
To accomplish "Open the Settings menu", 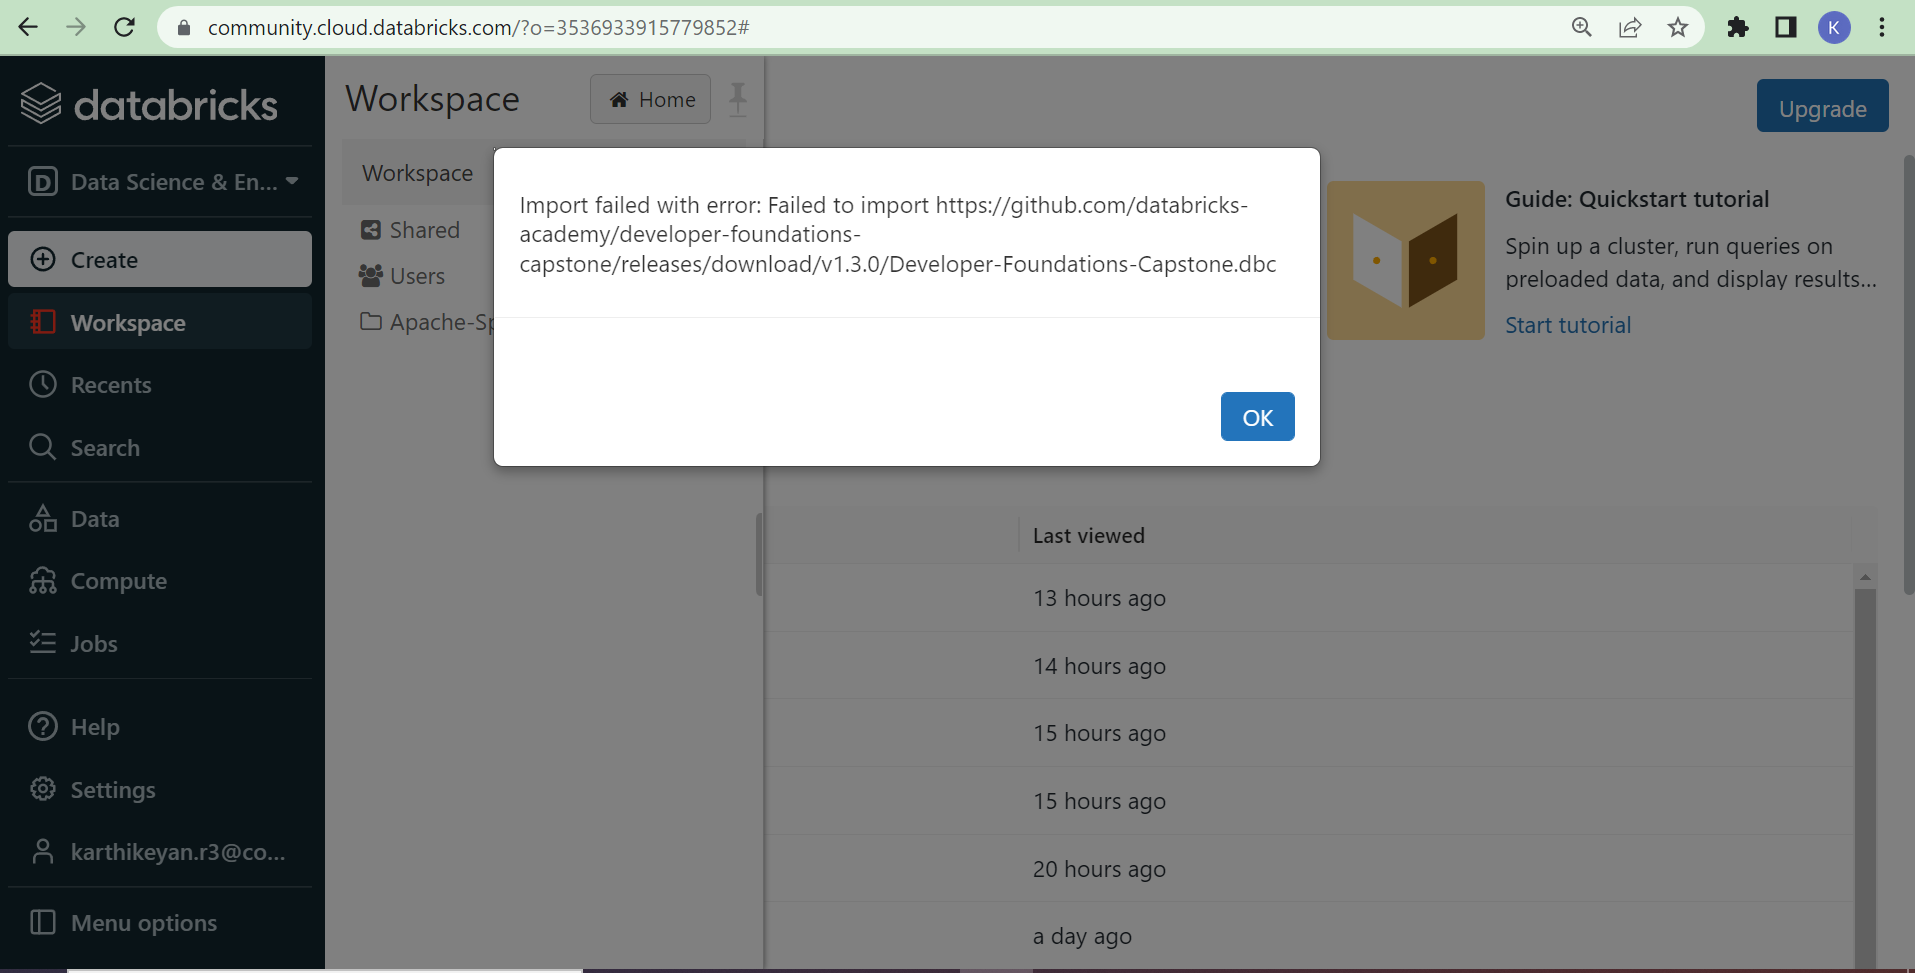I will (113, 790).
